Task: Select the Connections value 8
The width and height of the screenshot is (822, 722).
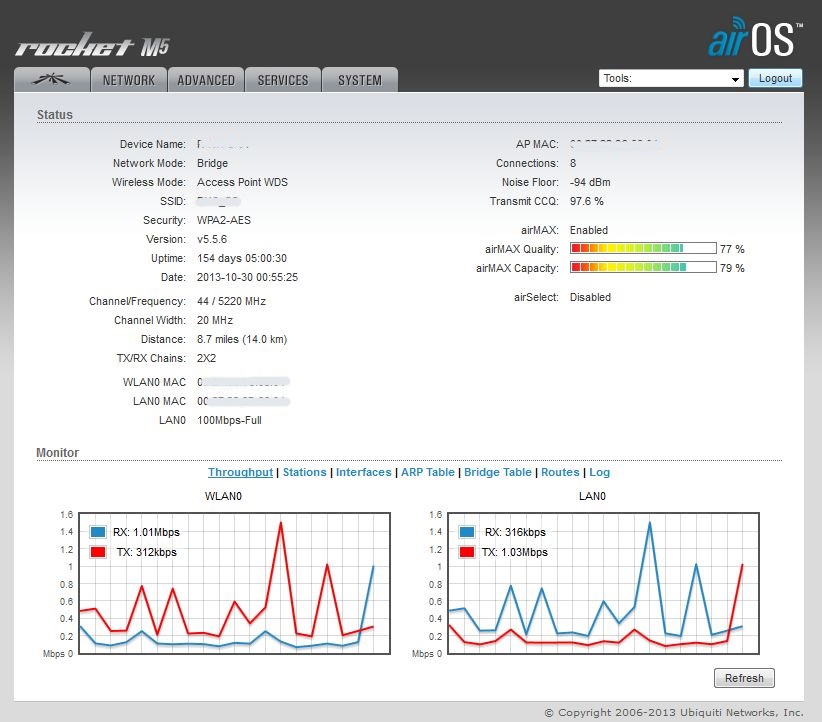Action: tap(573, 163)
